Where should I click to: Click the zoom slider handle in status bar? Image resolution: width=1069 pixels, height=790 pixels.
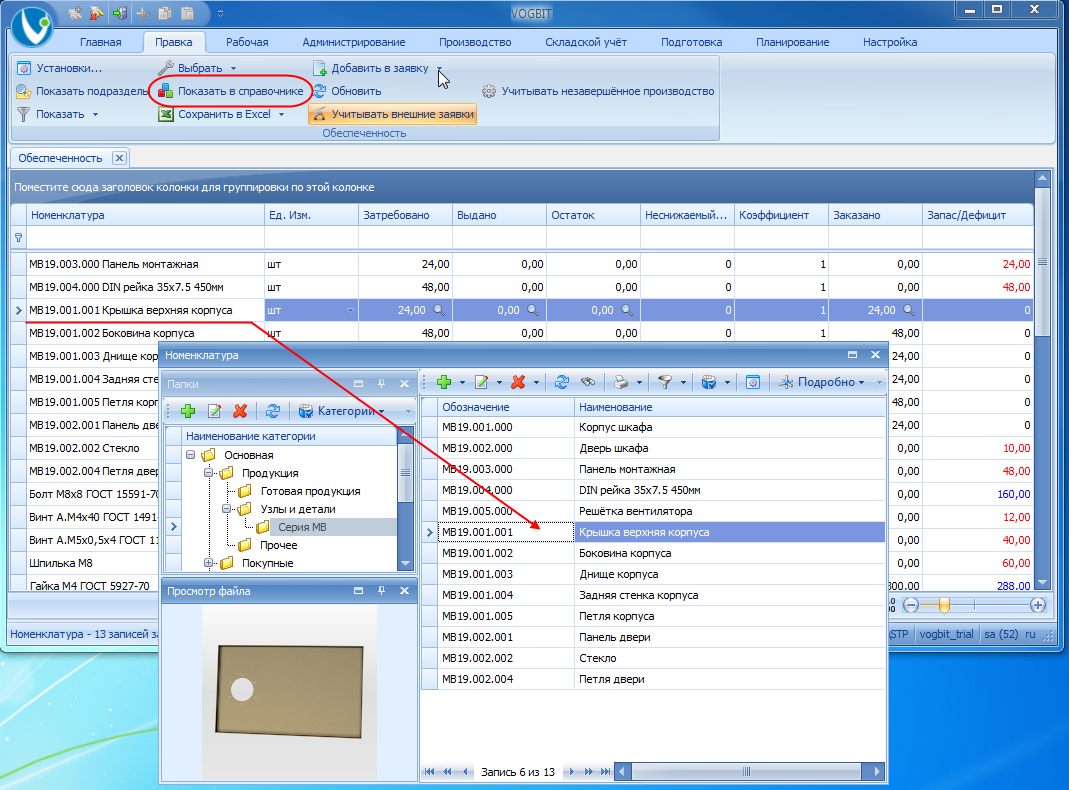pos(944,605)
